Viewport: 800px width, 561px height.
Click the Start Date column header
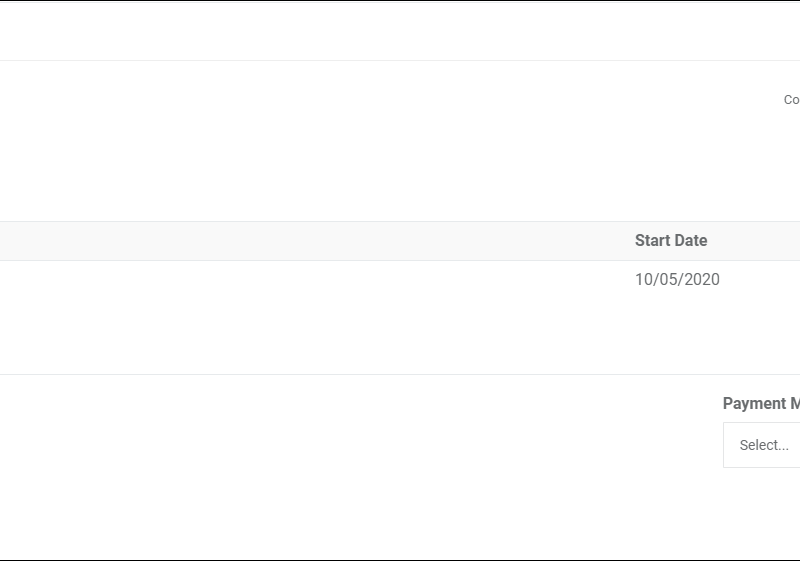click(x=671, y=241)
